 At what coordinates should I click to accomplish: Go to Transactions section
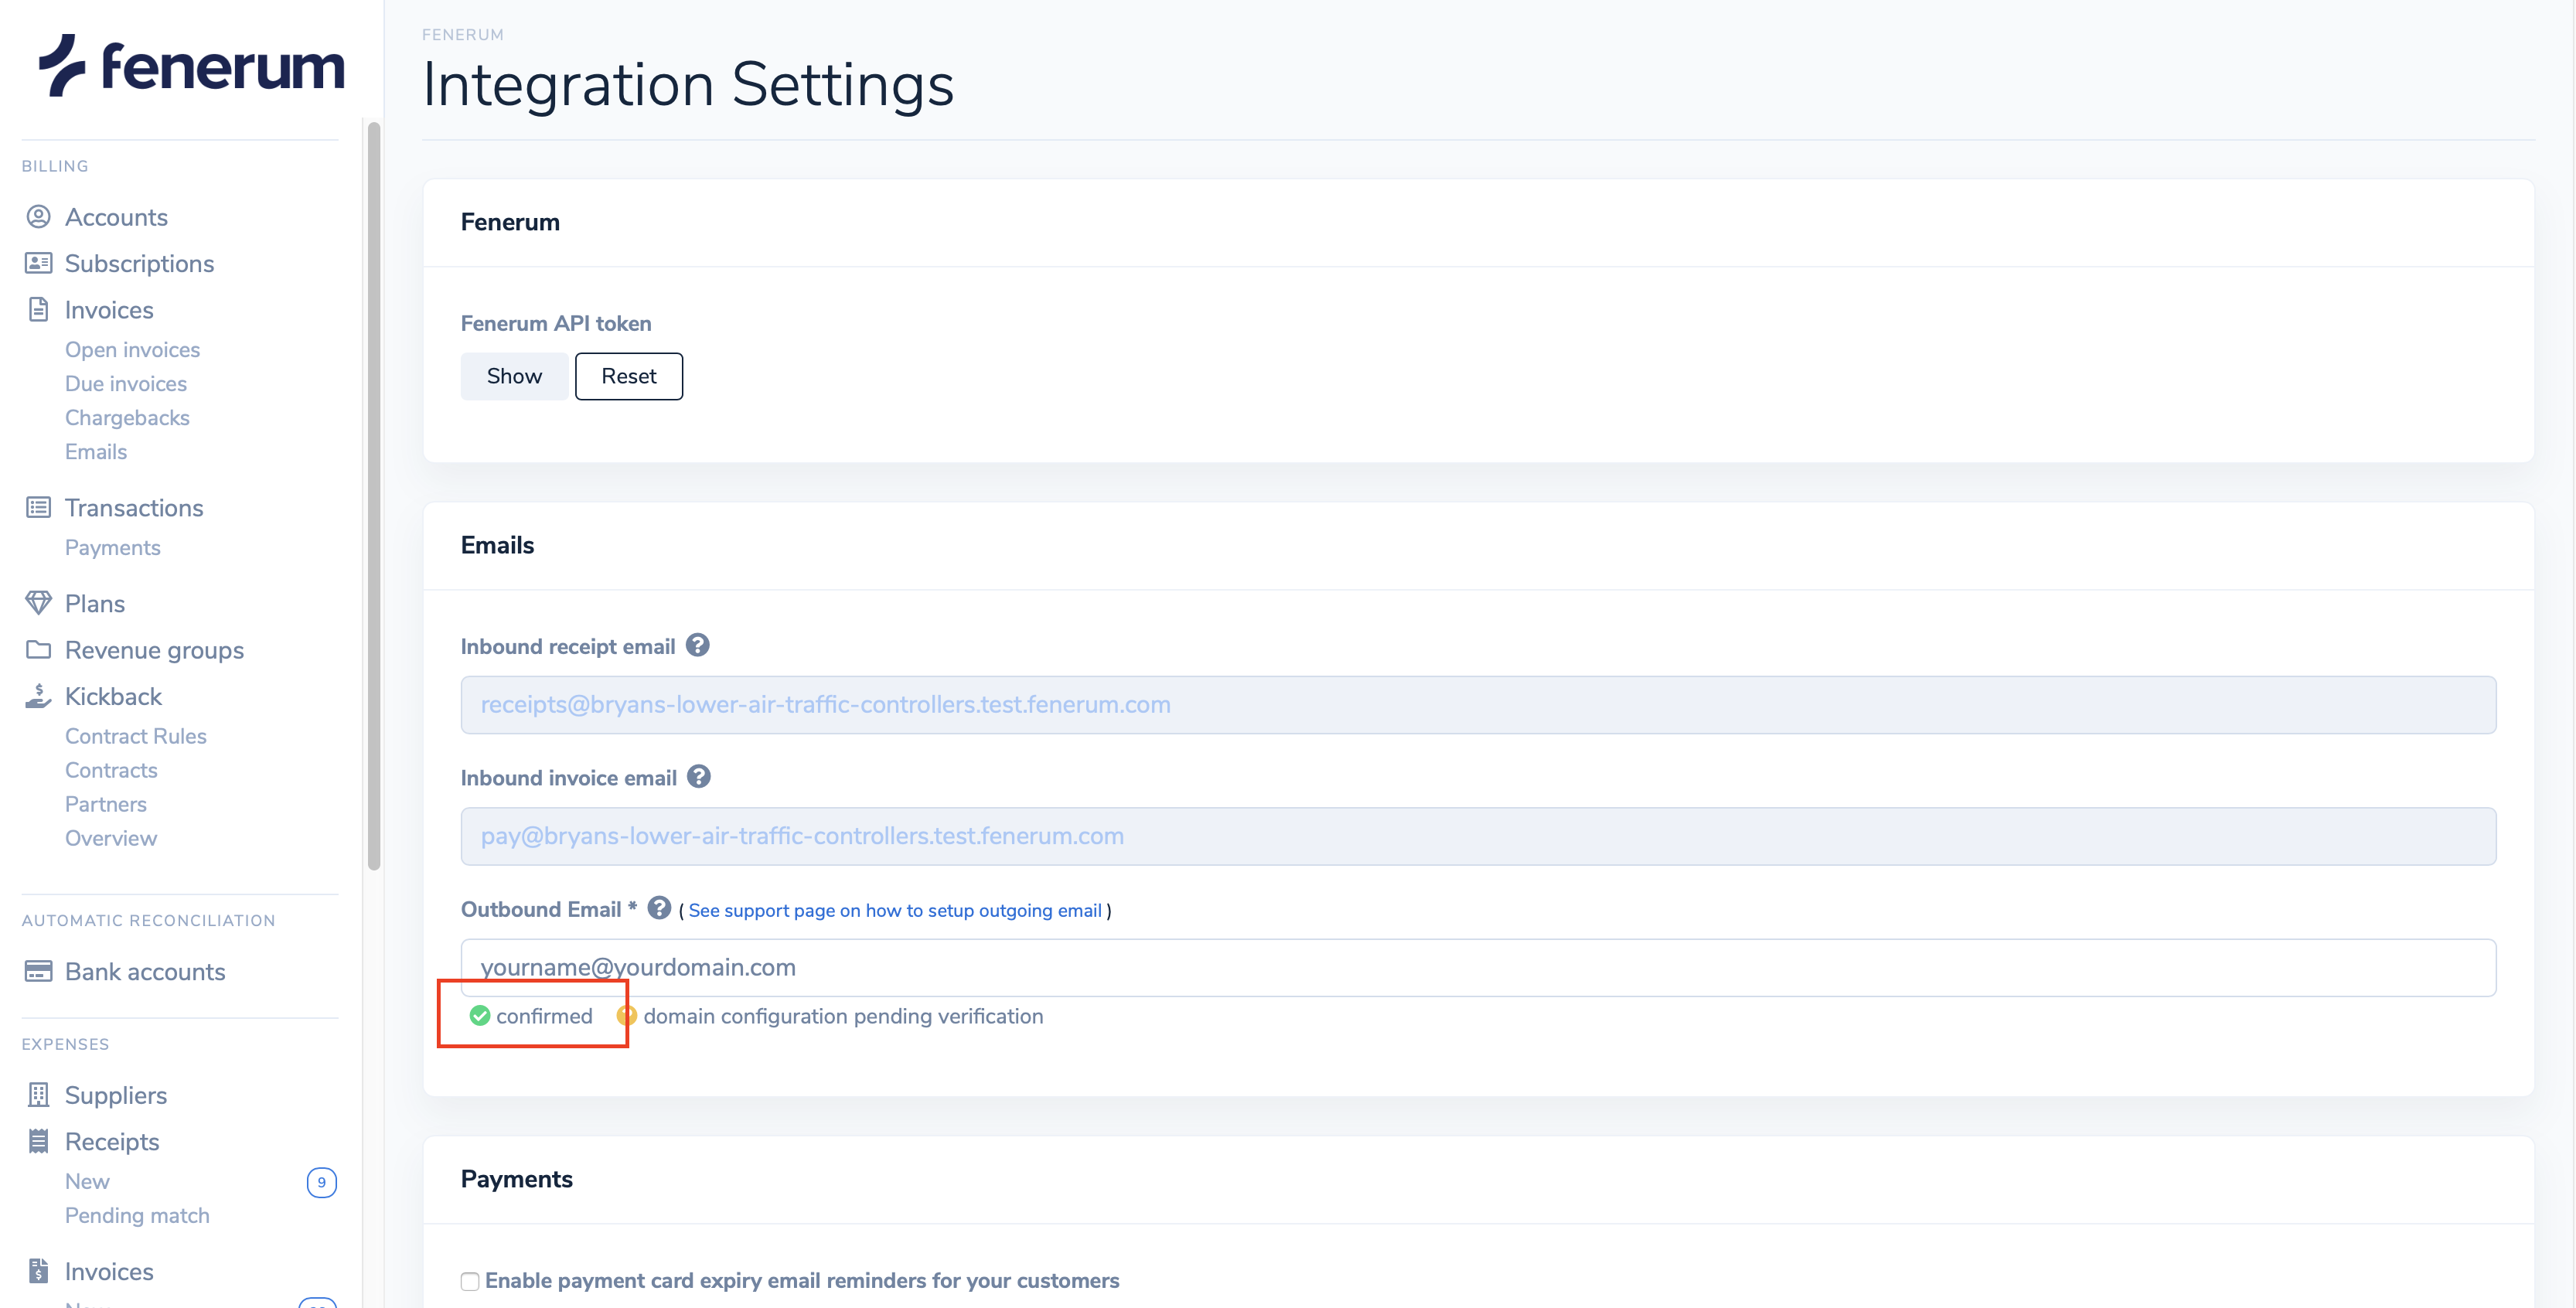click(134, 508)
